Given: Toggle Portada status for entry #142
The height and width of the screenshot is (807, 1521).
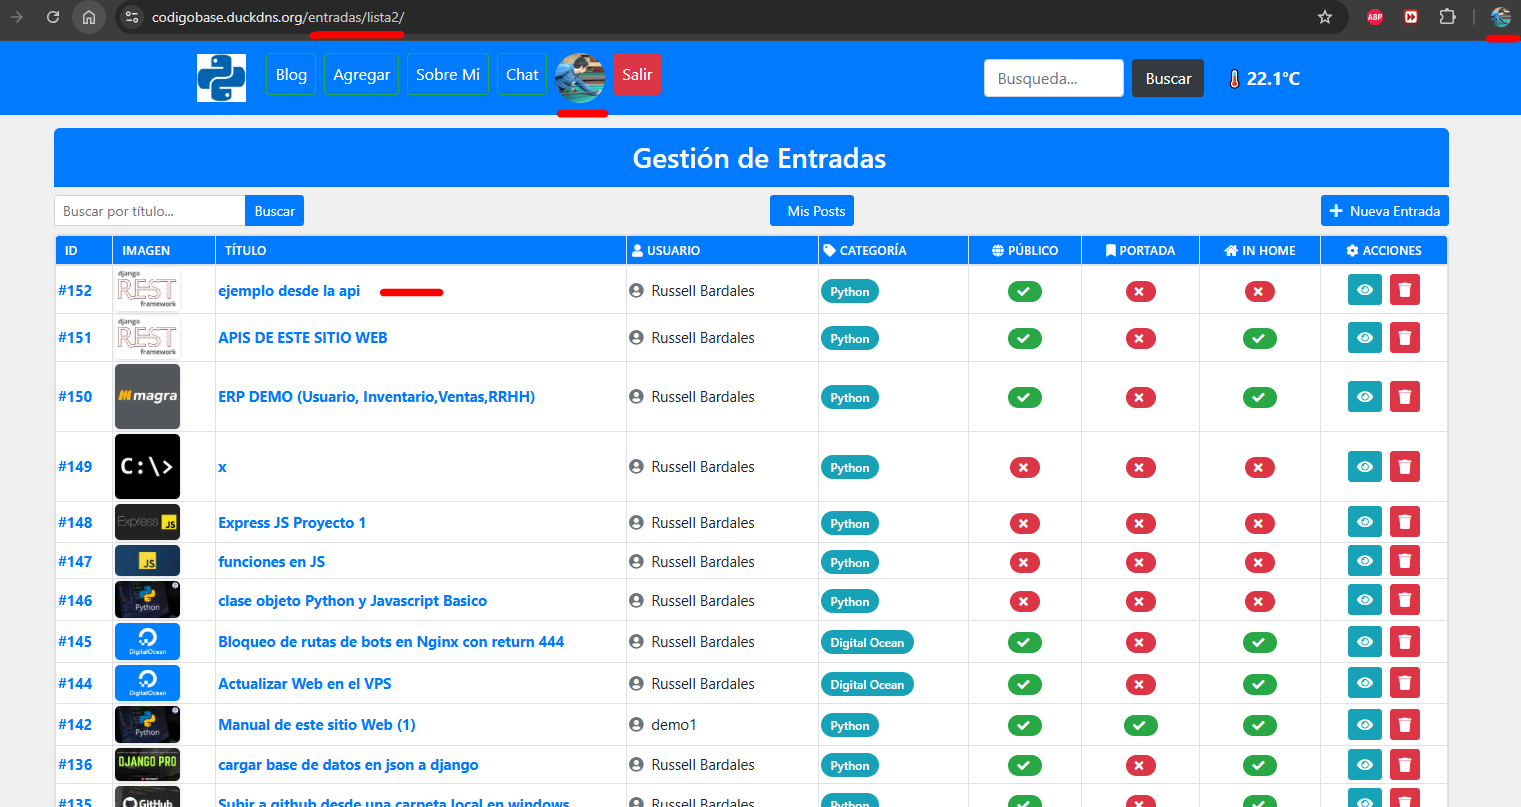Looking at the screenshot, I should [x=1140, y=725].
